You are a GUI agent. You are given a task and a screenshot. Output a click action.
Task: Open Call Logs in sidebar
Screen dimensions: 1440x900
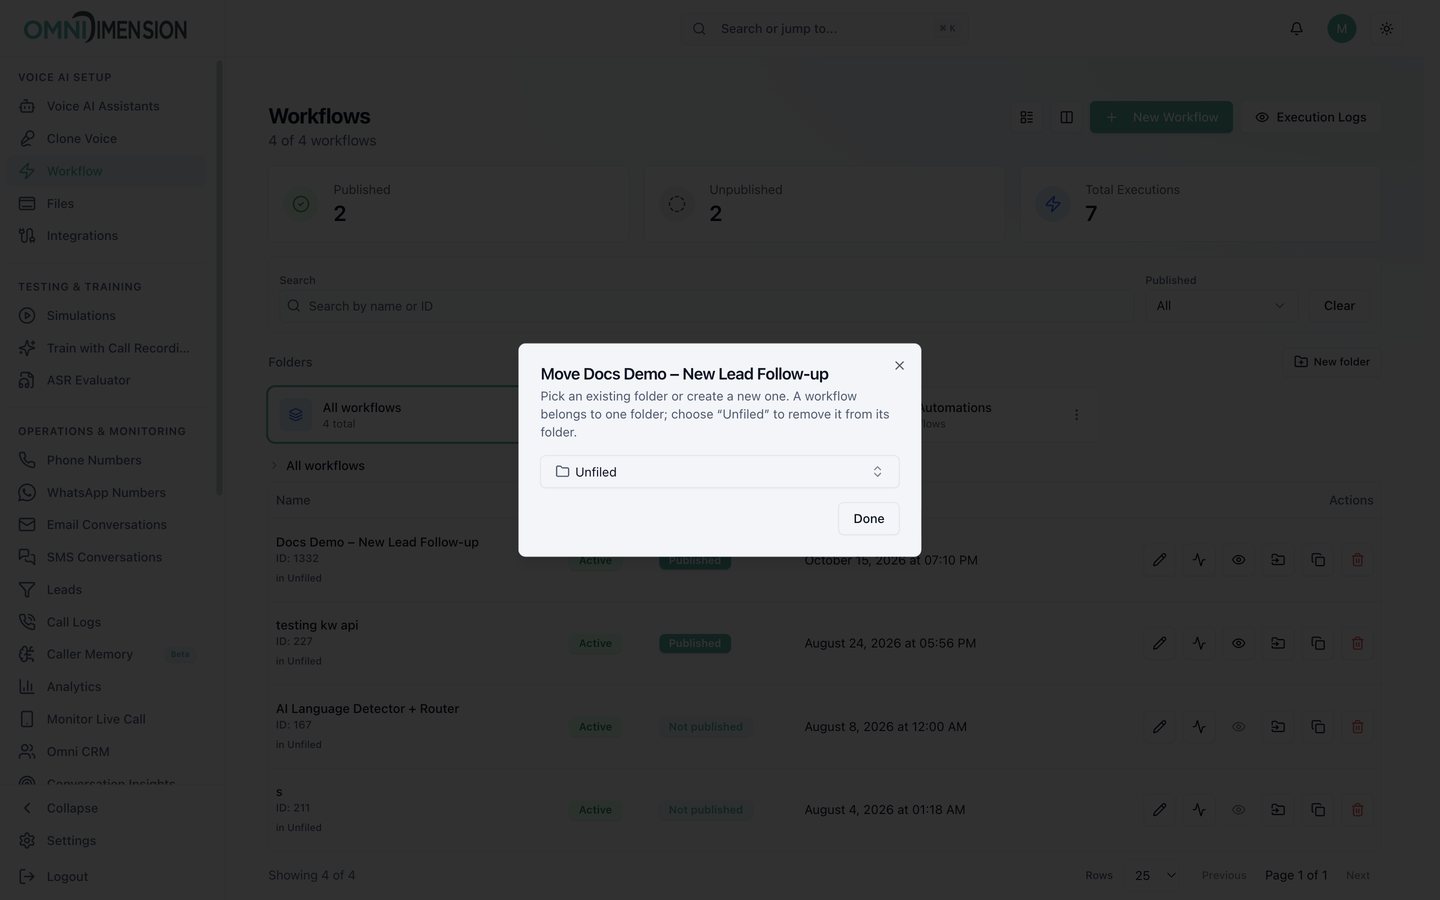click(x=73, y=622)
